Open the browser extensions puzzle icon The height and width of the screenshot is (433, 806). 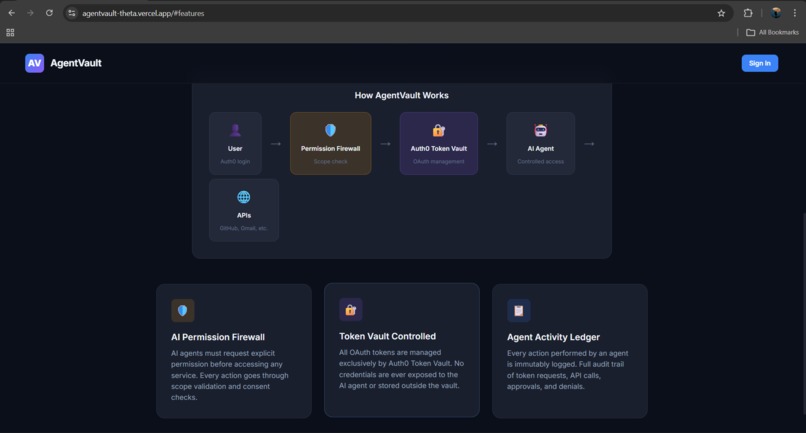748,13
